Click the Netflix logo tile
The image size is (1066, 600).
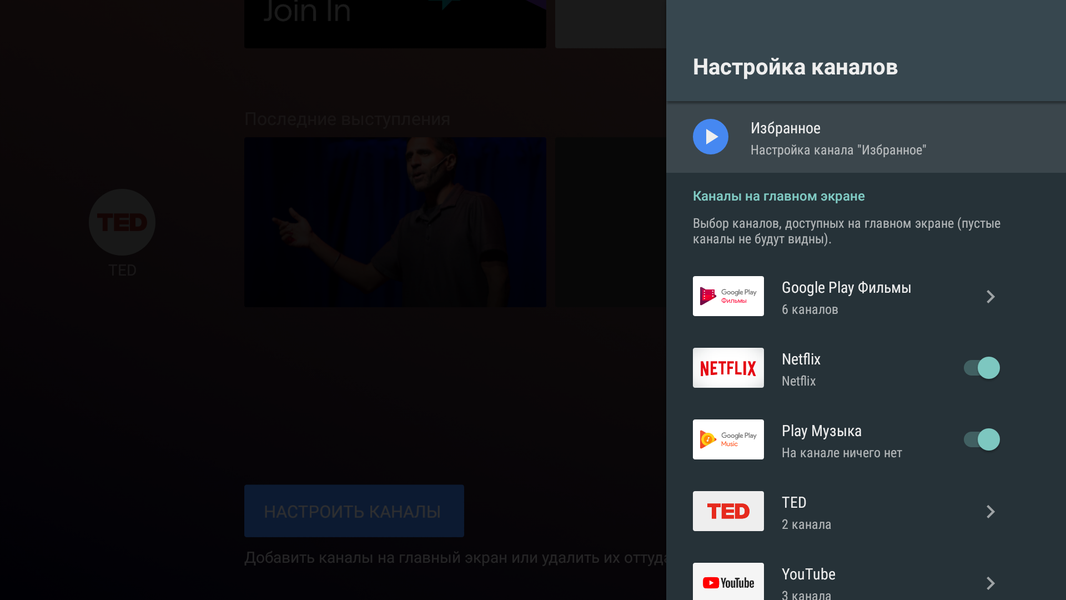click(x=728, y=368)
